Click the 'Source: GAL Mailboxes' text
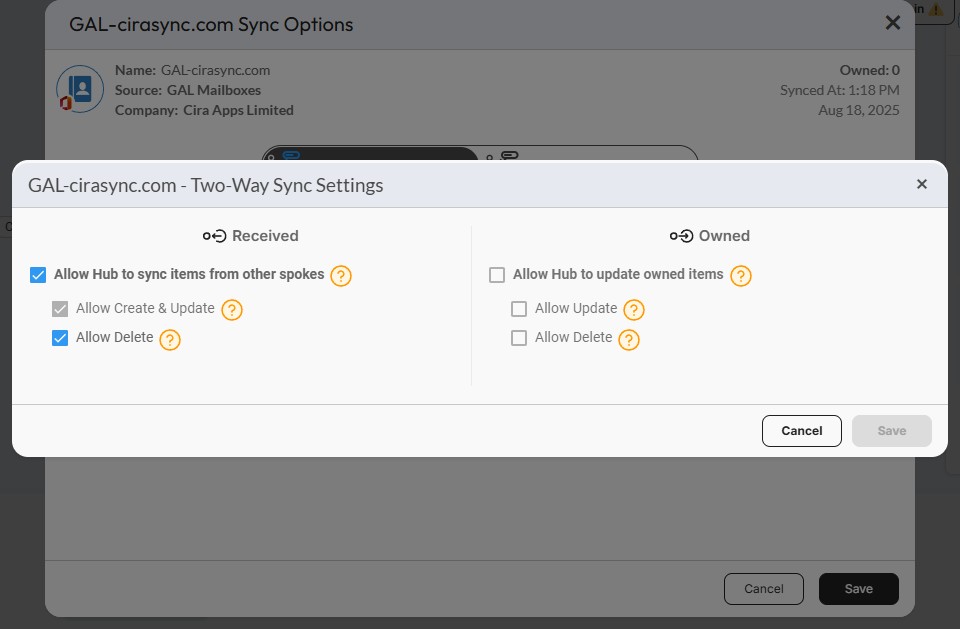Screen dimensions: 960x629 pos(188,90)
